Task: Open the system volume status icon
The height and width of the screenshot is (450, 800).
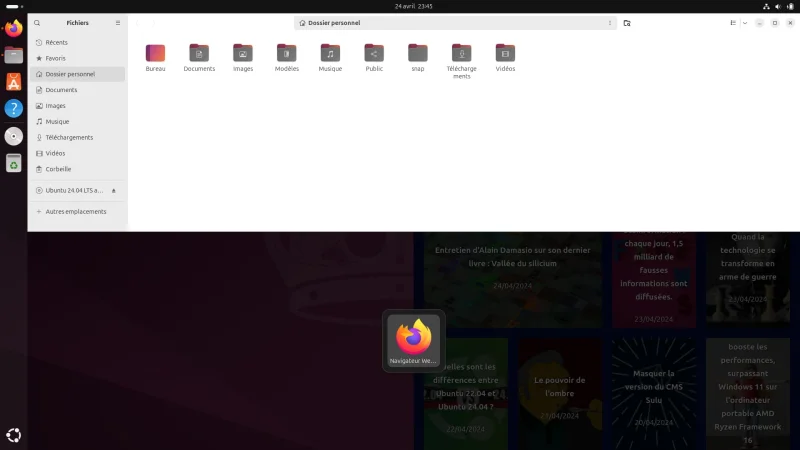Action: coord(778,7)
